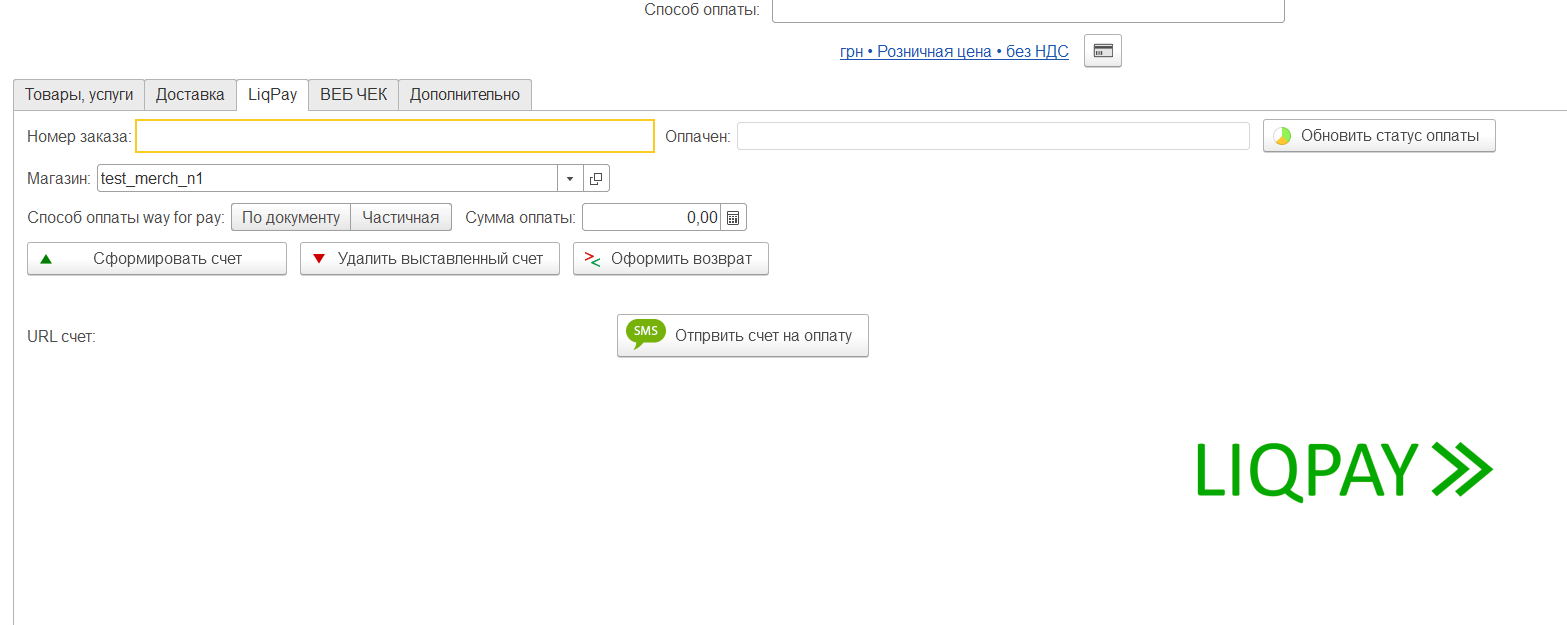The width and height of the screenshot is (1567, 625).
Task: Click Обновить статус оплаты button
Action: [1379, 136]
